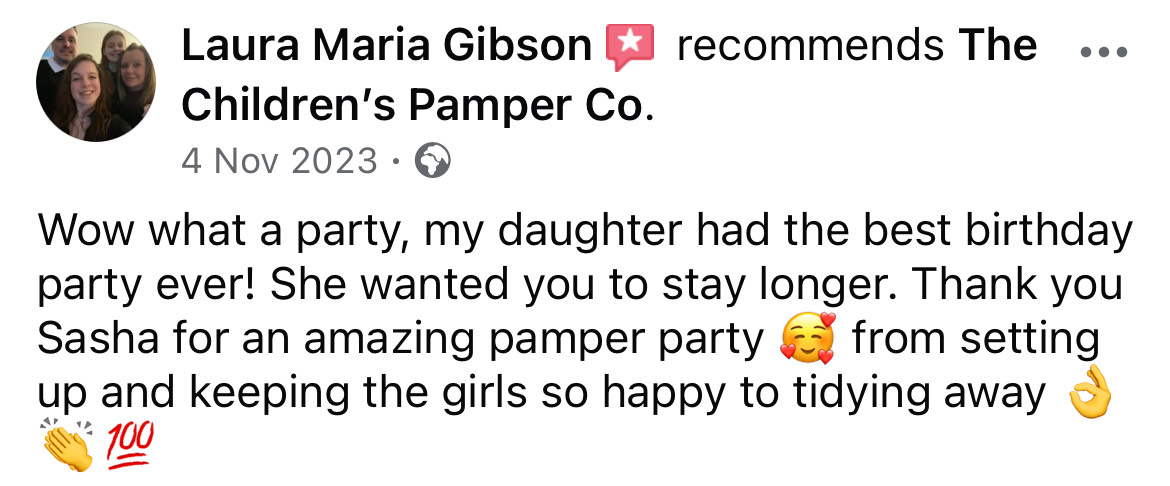Image resolution: width=1170 pixels, height=486 pixels.
Task: Click the word "The" before the page name
Action: (x=998, y=46)
